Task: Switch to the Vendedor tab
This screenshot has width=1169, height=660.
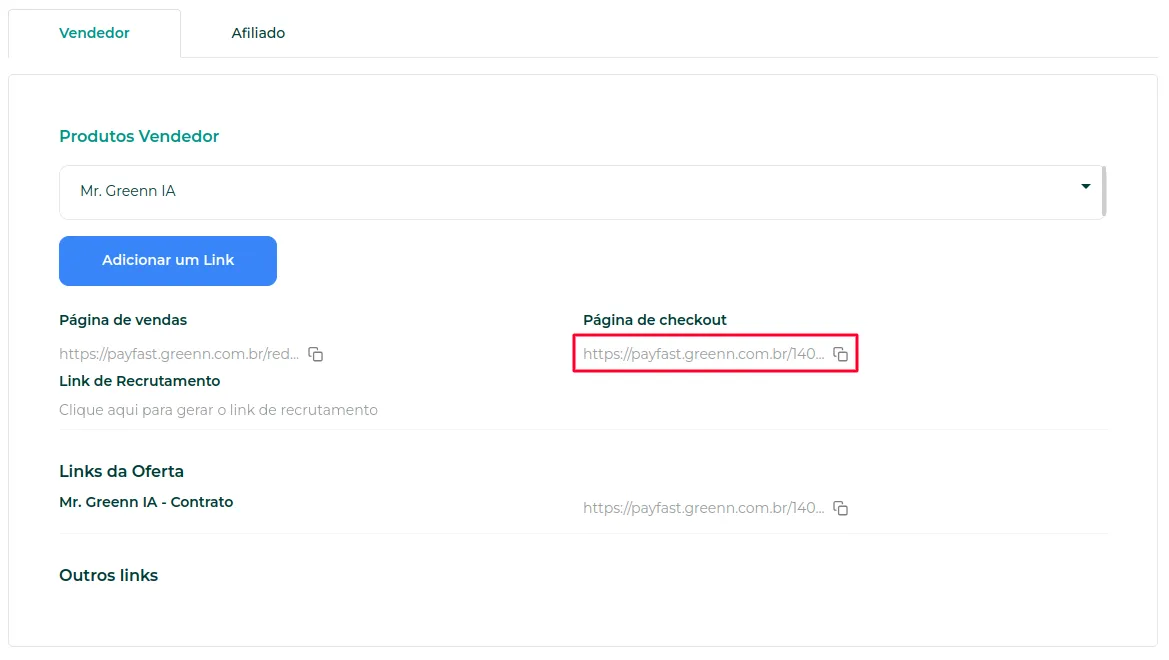Action: click(x=94, y=33)
